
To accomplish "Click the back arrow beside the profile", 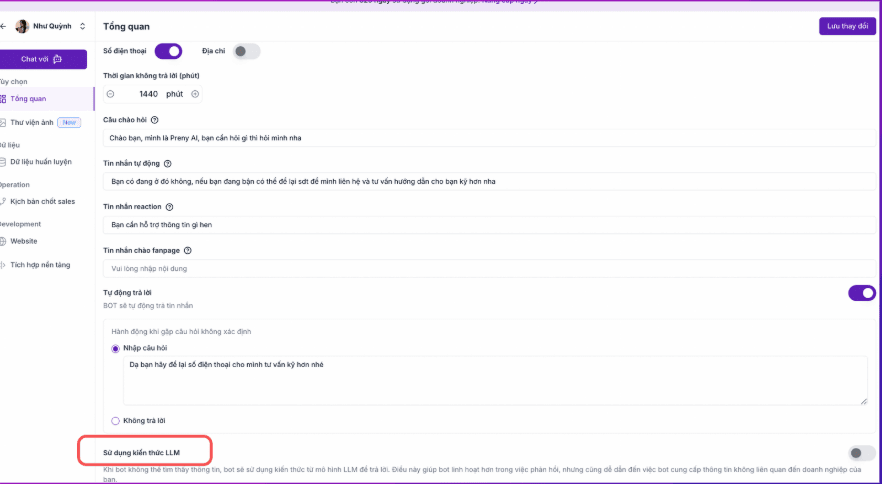I will [3, 26].
